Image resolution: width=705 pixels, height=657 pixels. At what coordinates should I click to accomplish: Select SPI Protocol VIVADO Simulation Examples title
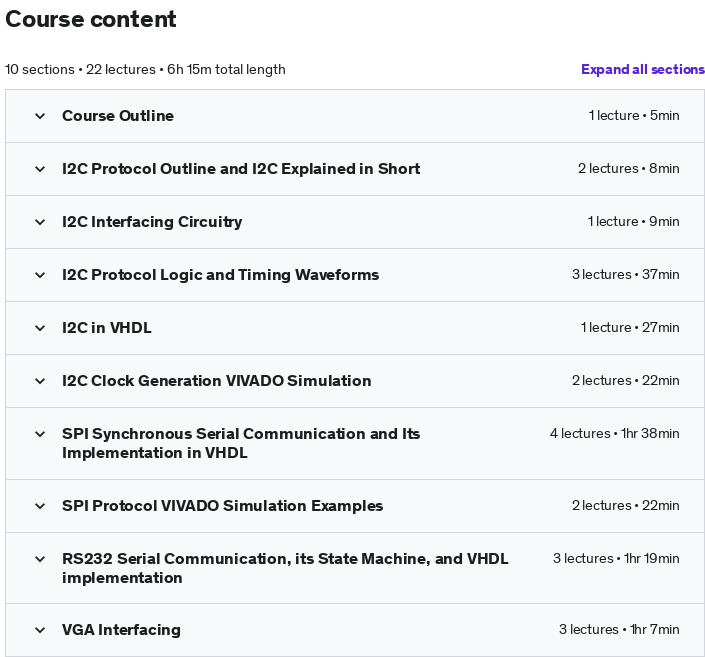point(223,506)
